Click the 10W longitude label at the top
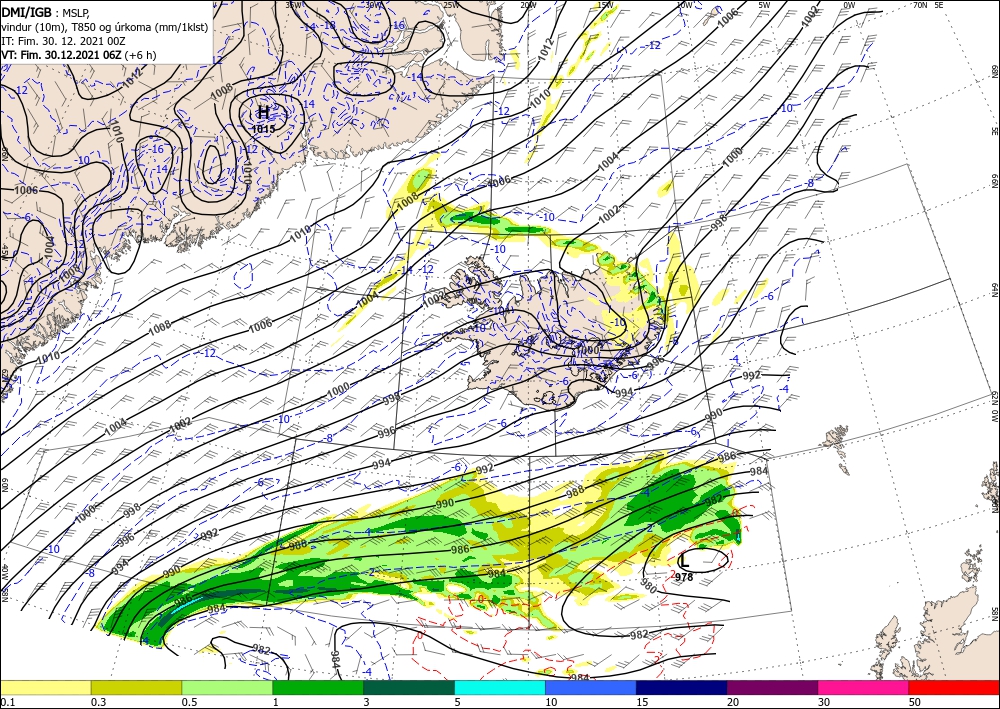This screenshot has width=1000, height=709. click(x=684, y=5)
